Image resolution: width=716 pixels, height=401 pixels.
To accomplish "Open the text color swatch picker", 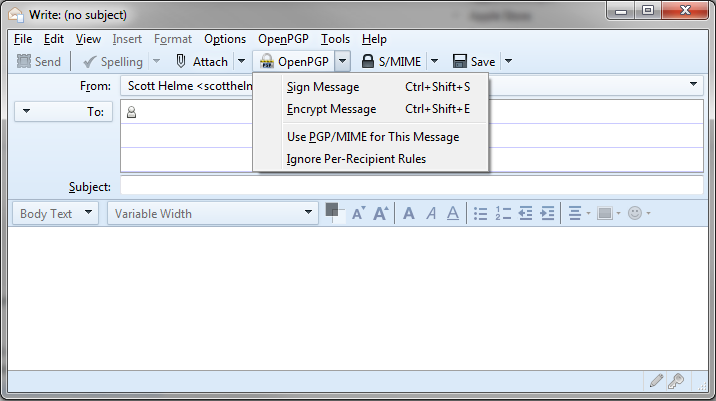I will point(334,212).
